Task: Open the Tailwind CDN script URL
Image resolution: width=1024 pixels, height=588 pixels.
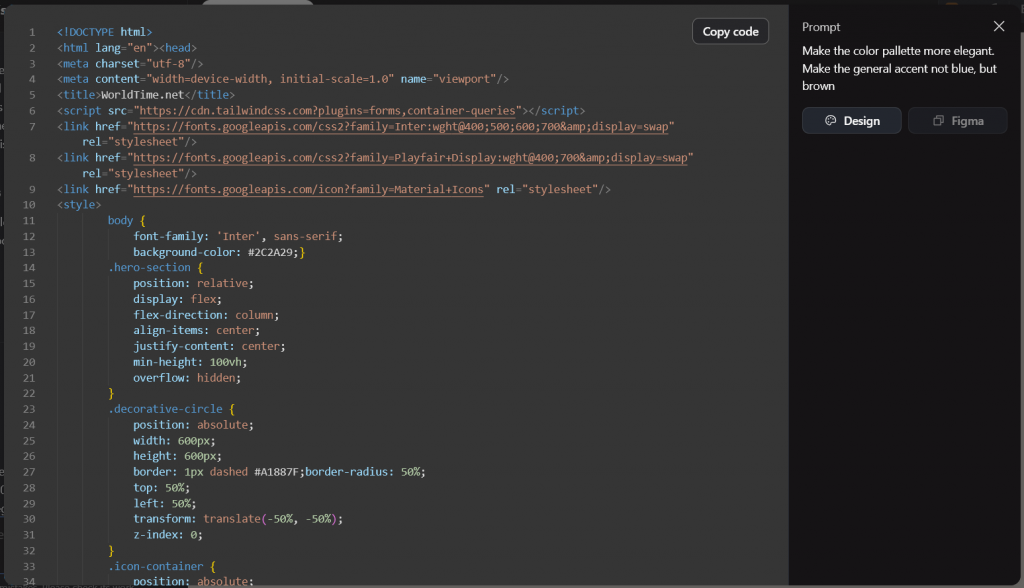Action: tap(327, 110)
